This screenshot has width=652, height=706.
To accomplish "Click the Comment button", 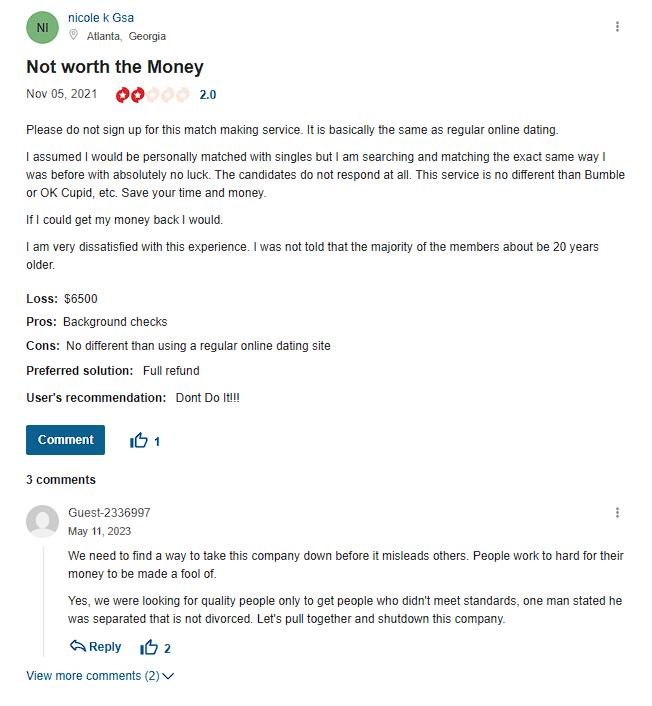I will (x=65, y=440).
